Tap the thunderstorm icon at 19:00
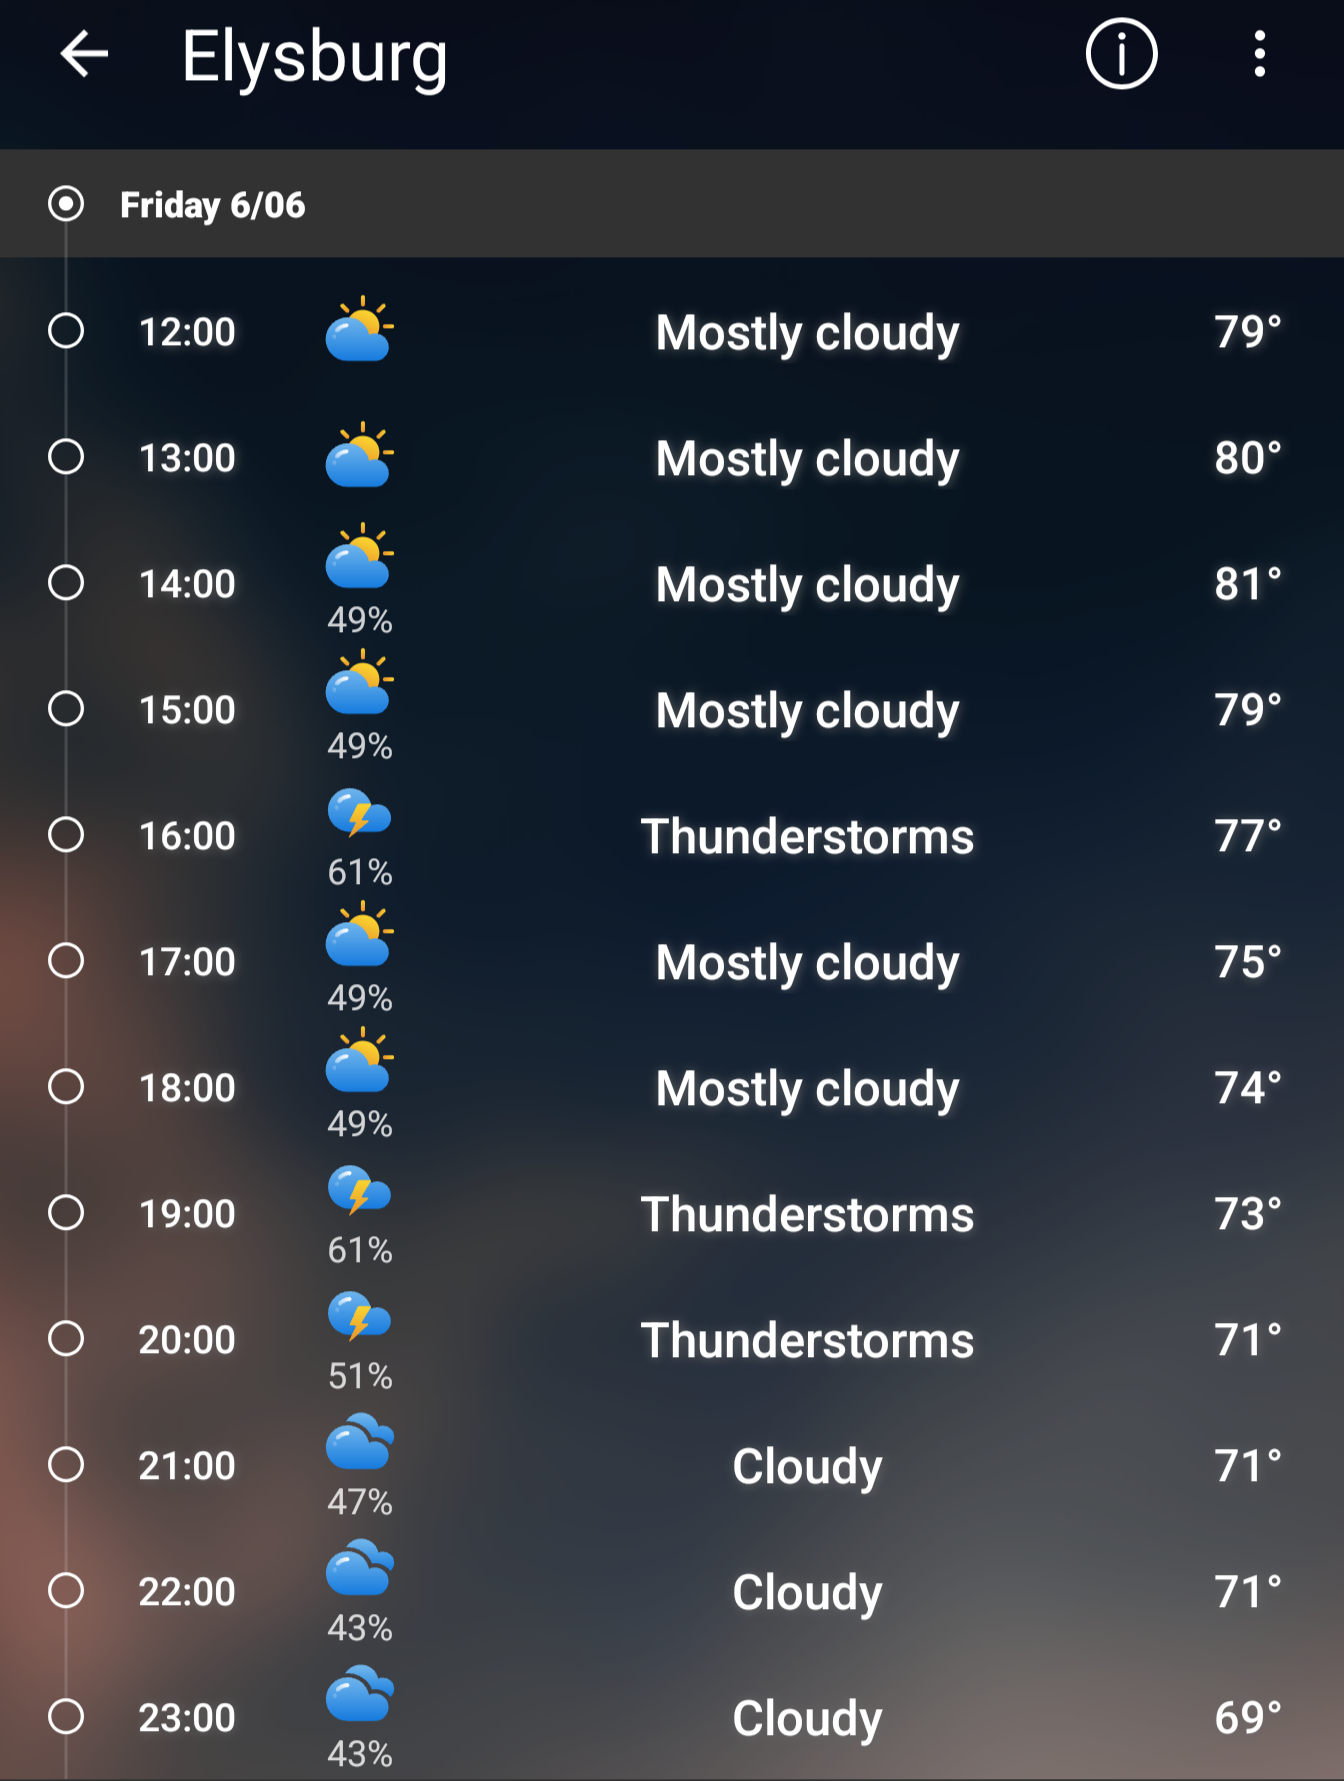The image size is (1344, 1781). click(x=360, y=1191)
